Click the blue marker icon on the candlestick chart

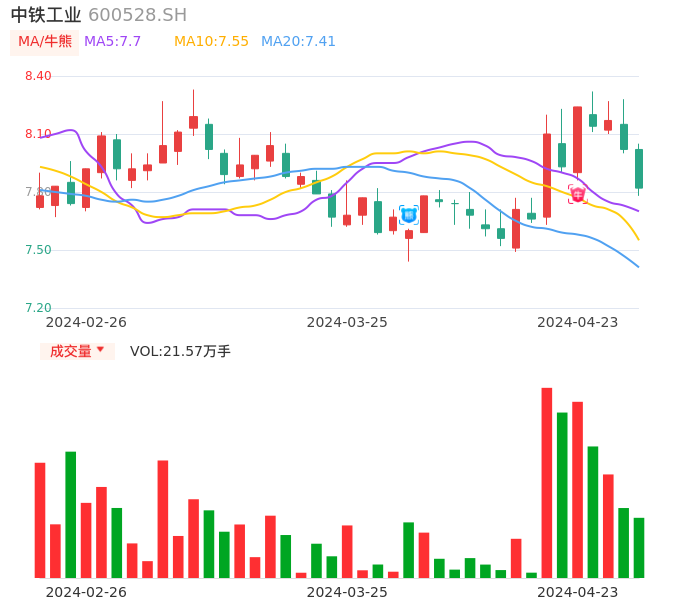tap(408, 214)
